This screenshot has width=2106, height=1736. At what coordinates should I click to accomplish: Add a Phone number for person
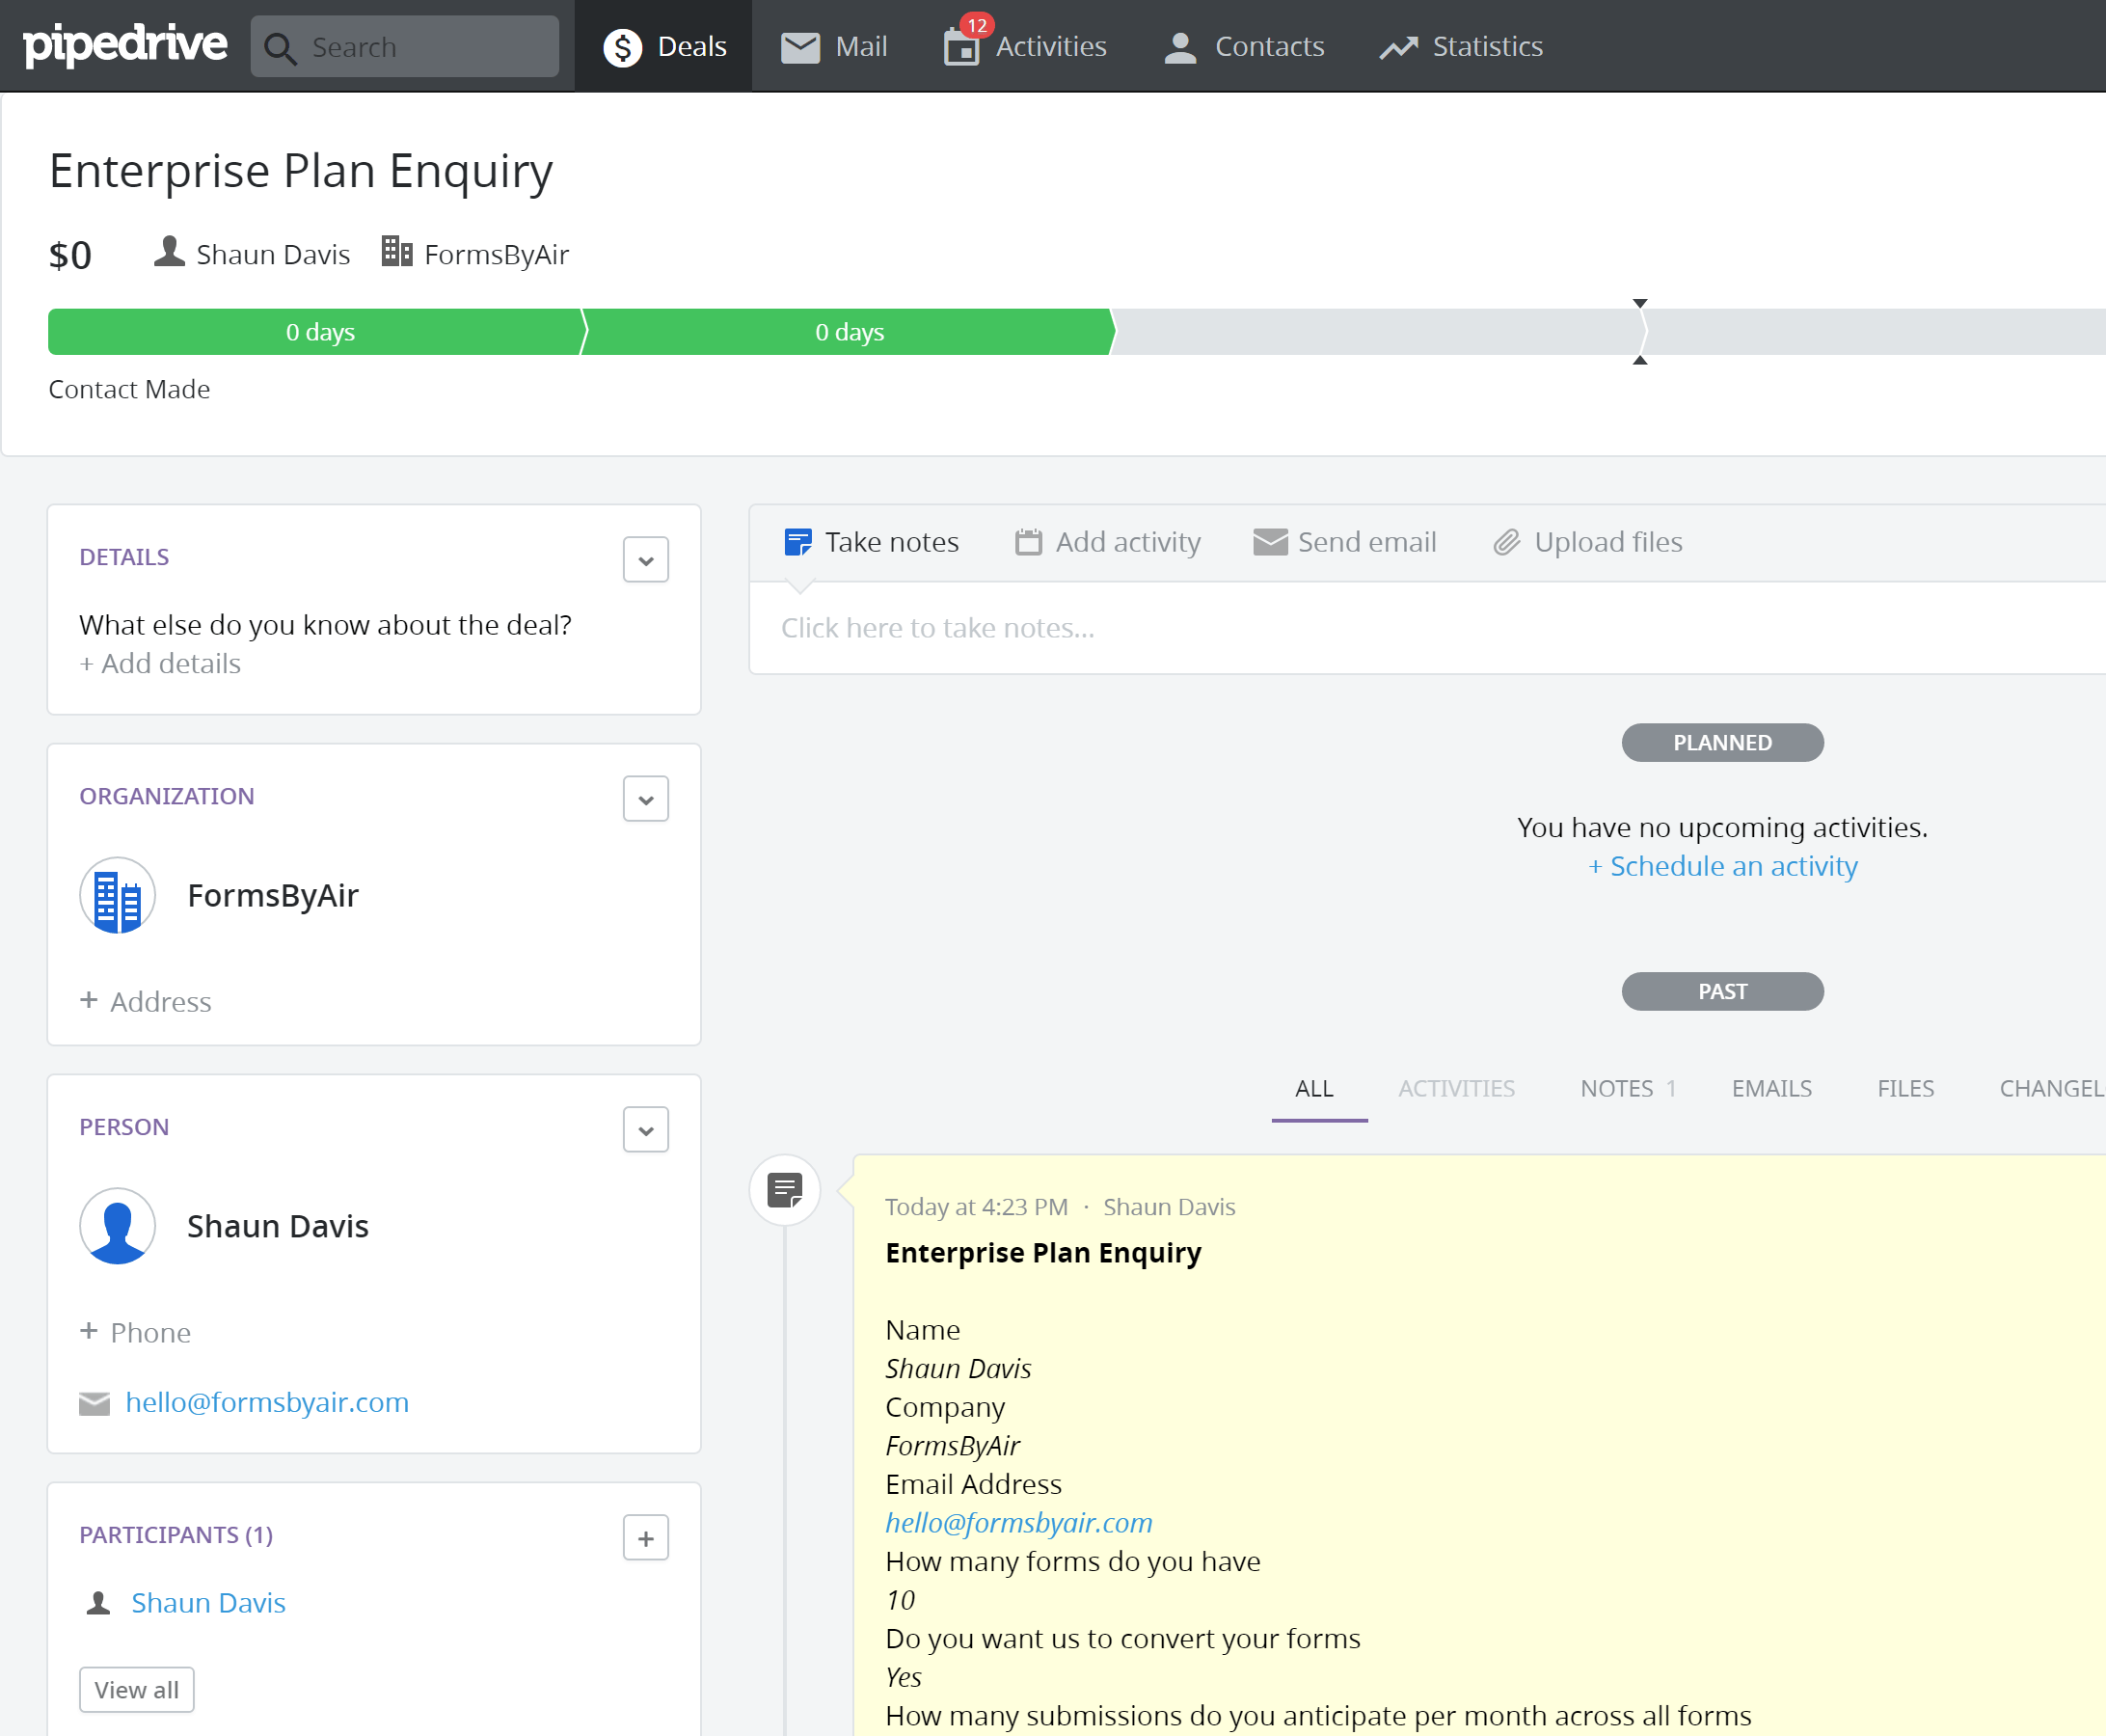135,1332
